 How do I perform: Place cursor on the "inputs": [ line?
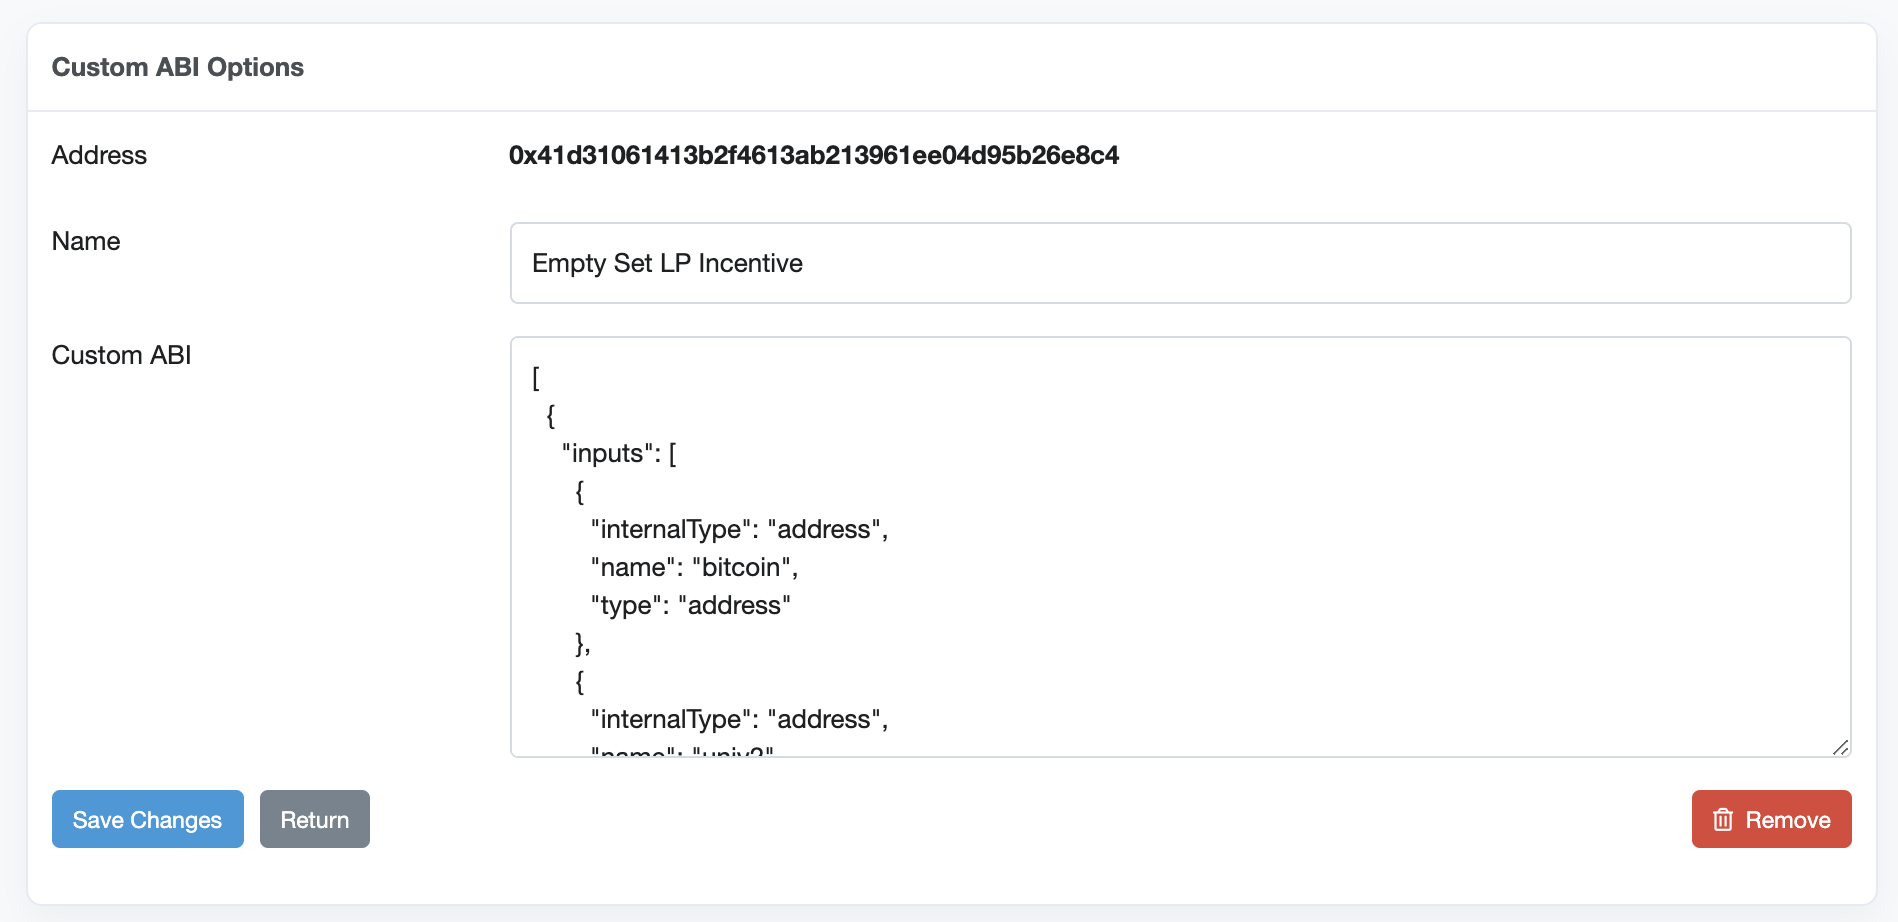619,454
